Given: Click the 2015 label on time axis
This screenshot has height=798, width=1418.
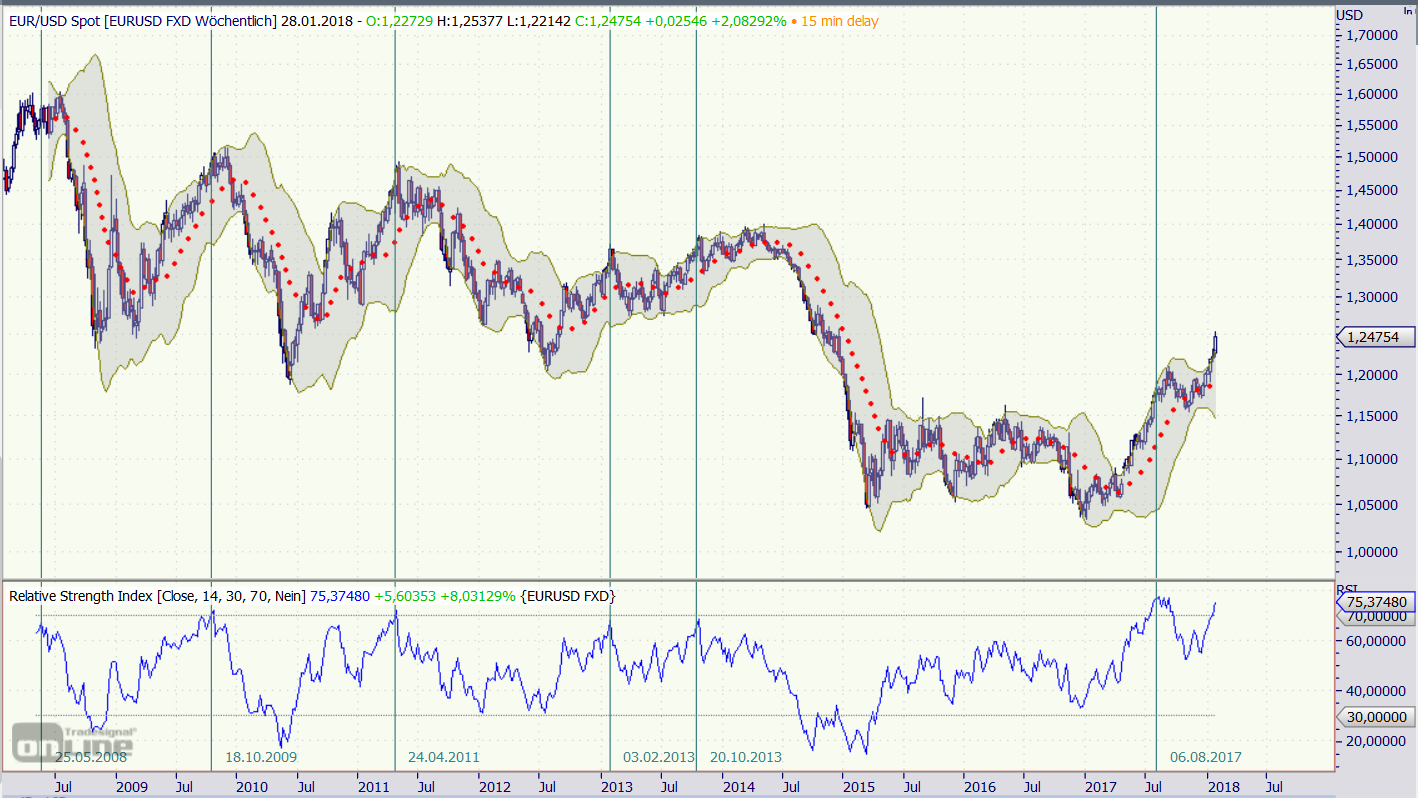Looking at the screenshot, I should pos(859,786).
